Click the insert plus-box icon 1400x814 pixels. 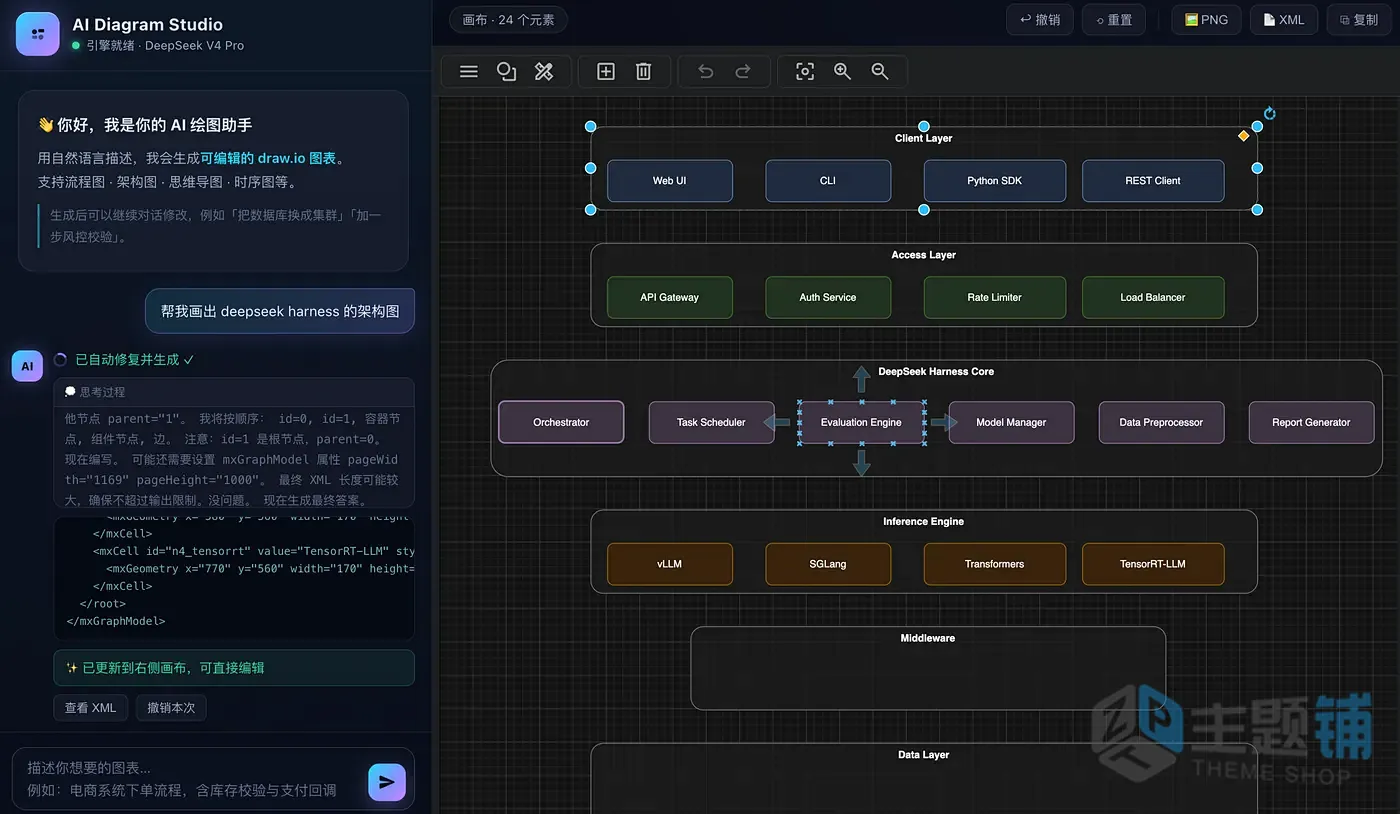tap(606, 71)
